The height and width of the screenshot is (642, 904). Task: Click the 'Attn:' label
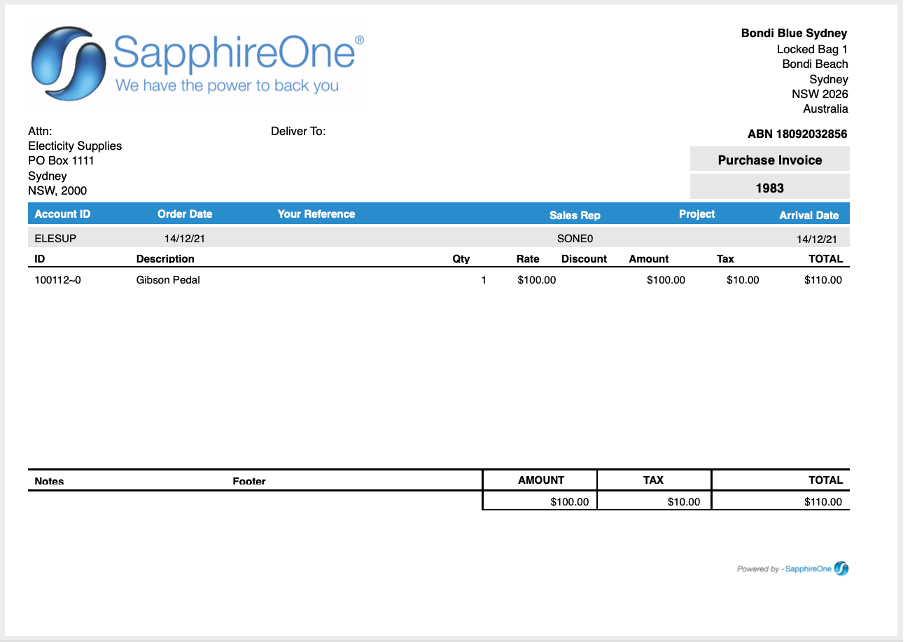40,131
